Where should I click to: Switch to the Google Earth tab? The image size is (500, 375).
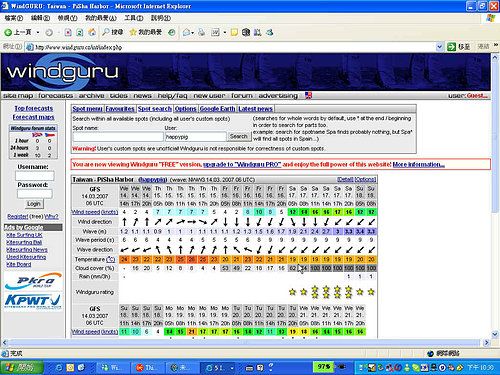(218, 109)
